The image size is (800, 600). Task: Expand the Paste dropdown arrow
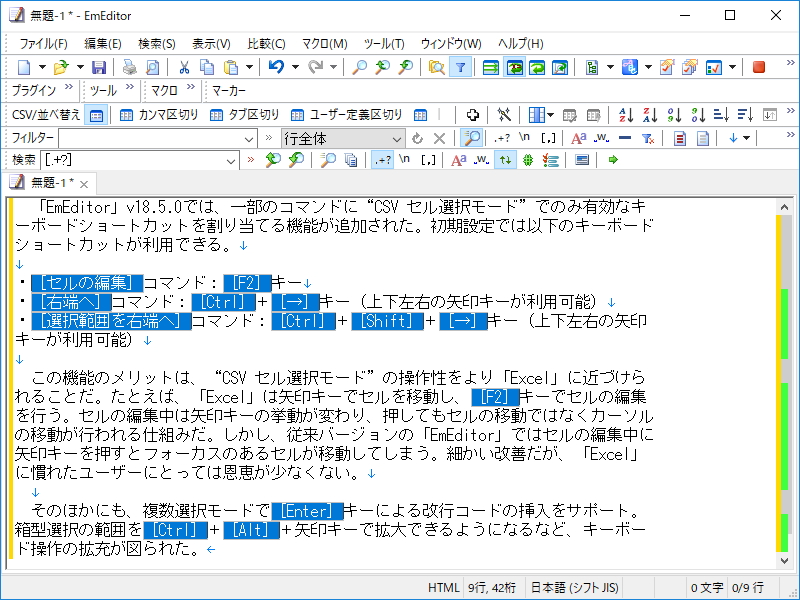pos(249,67)
